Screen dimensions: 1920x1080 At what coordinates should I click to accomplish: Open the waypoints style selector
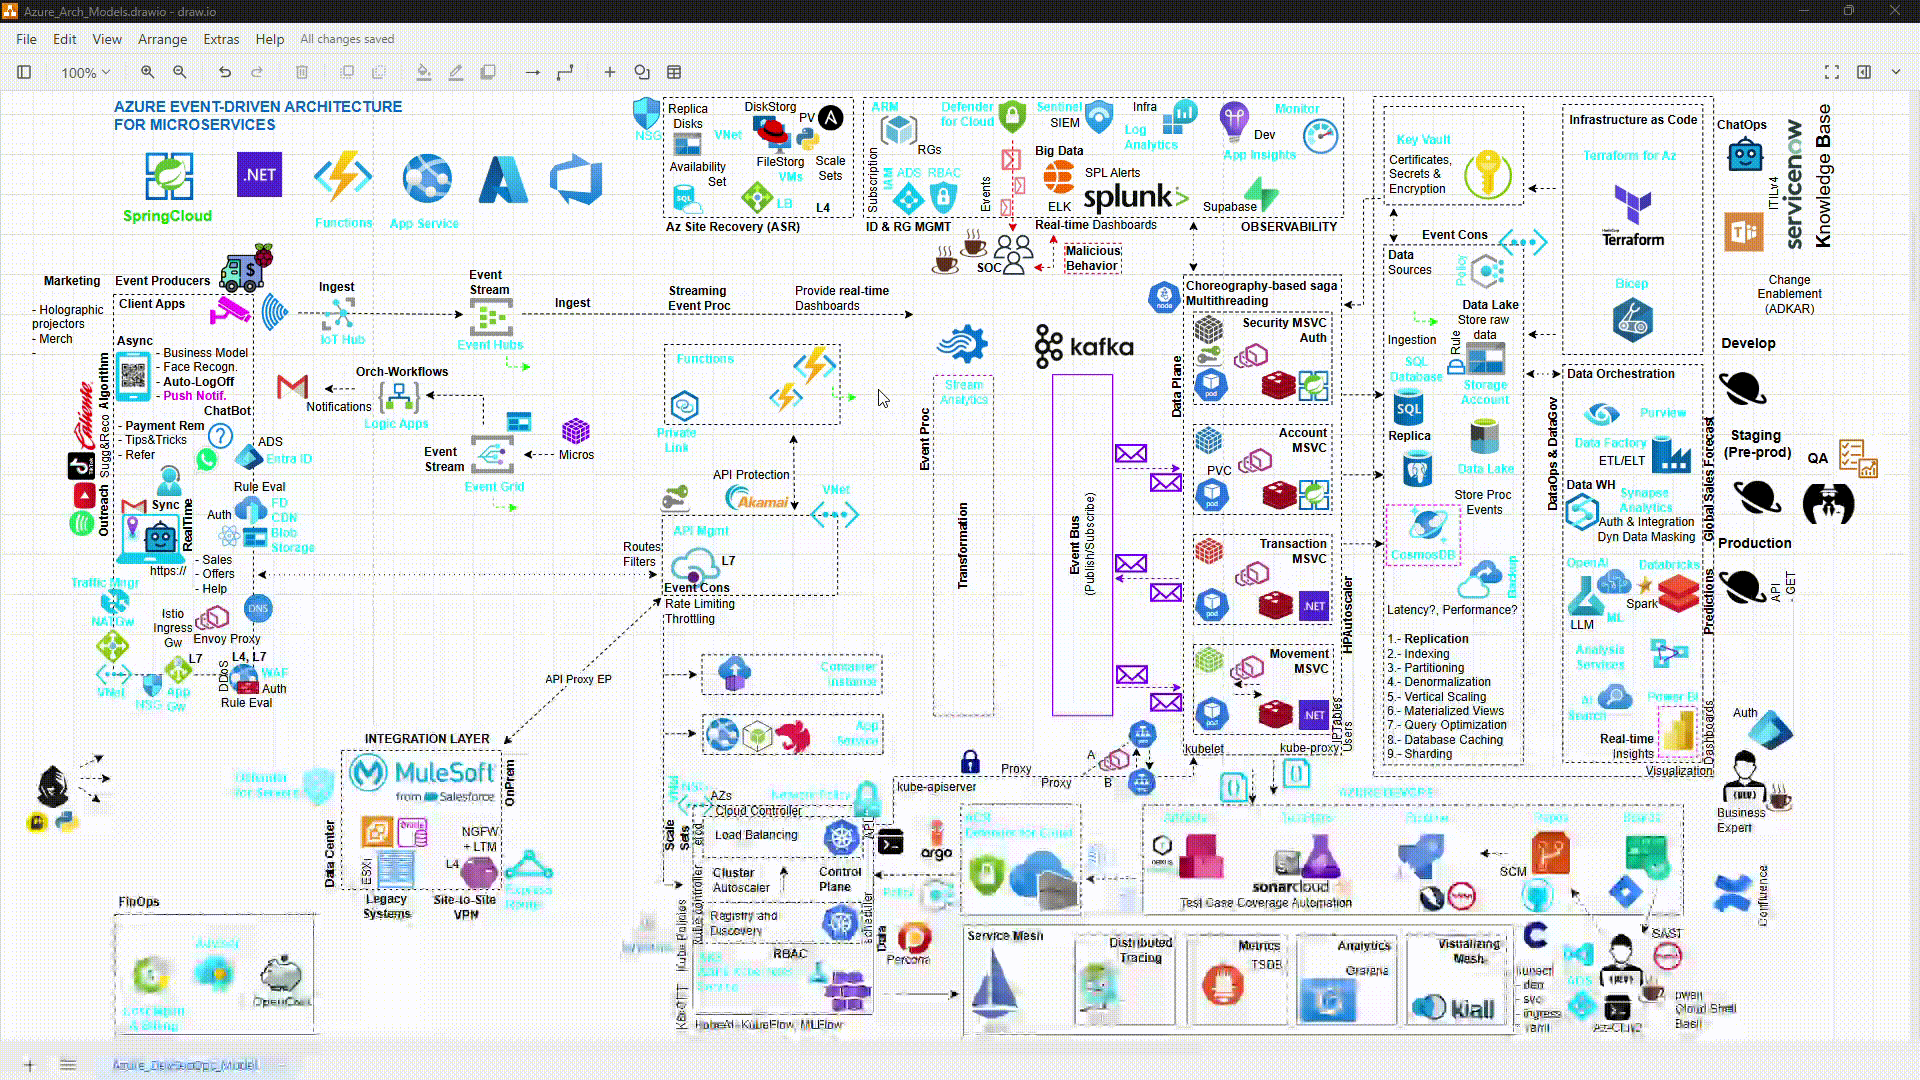click(x=565, y=72)
